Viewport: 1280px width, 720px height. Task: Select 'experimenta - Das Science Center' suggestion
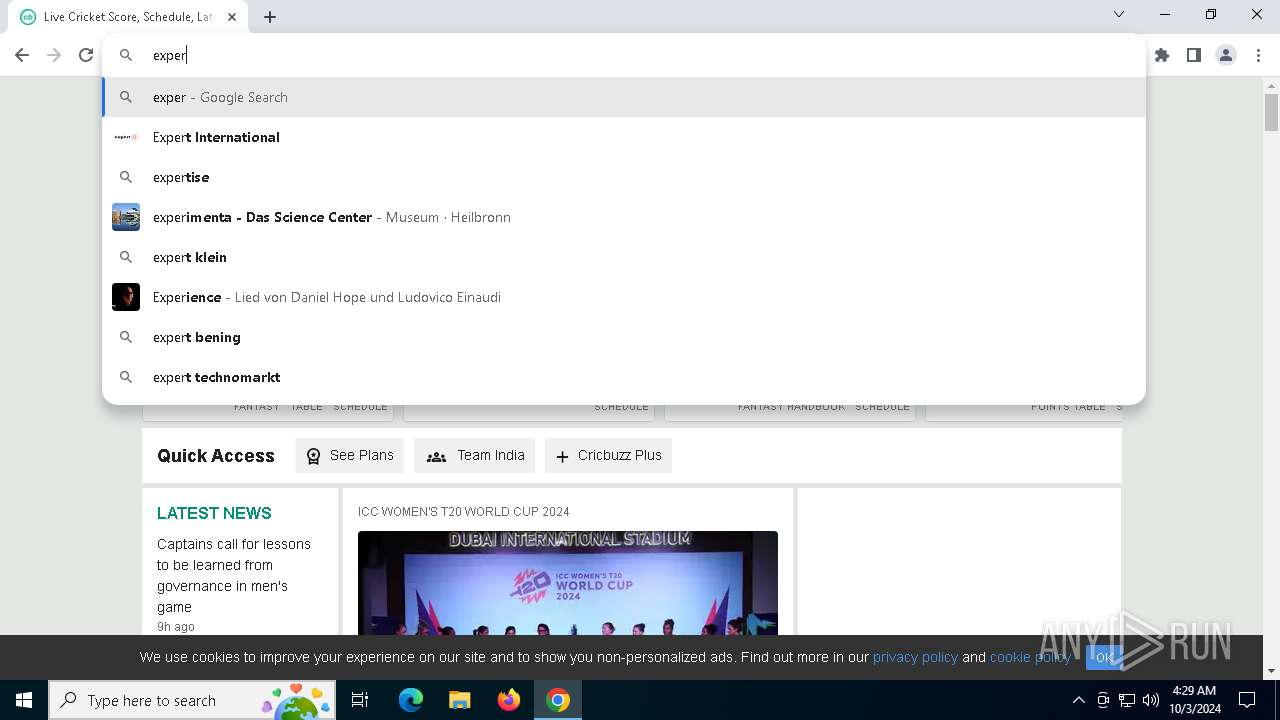(624, 217)
